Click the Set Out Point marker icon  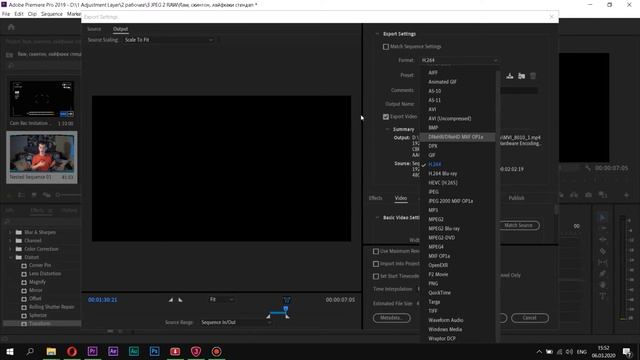tap(180, 300)
